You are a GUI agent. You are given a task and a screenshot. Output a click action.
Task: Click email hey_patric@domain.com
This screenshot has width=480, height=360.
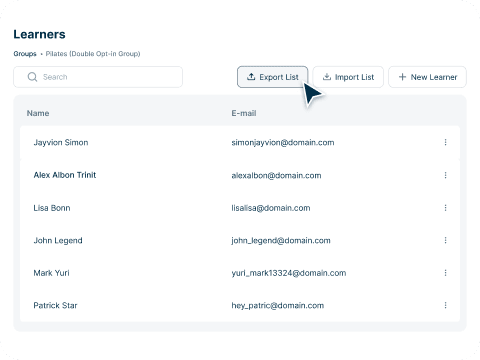pyautogui.click(x=278, y=306)
